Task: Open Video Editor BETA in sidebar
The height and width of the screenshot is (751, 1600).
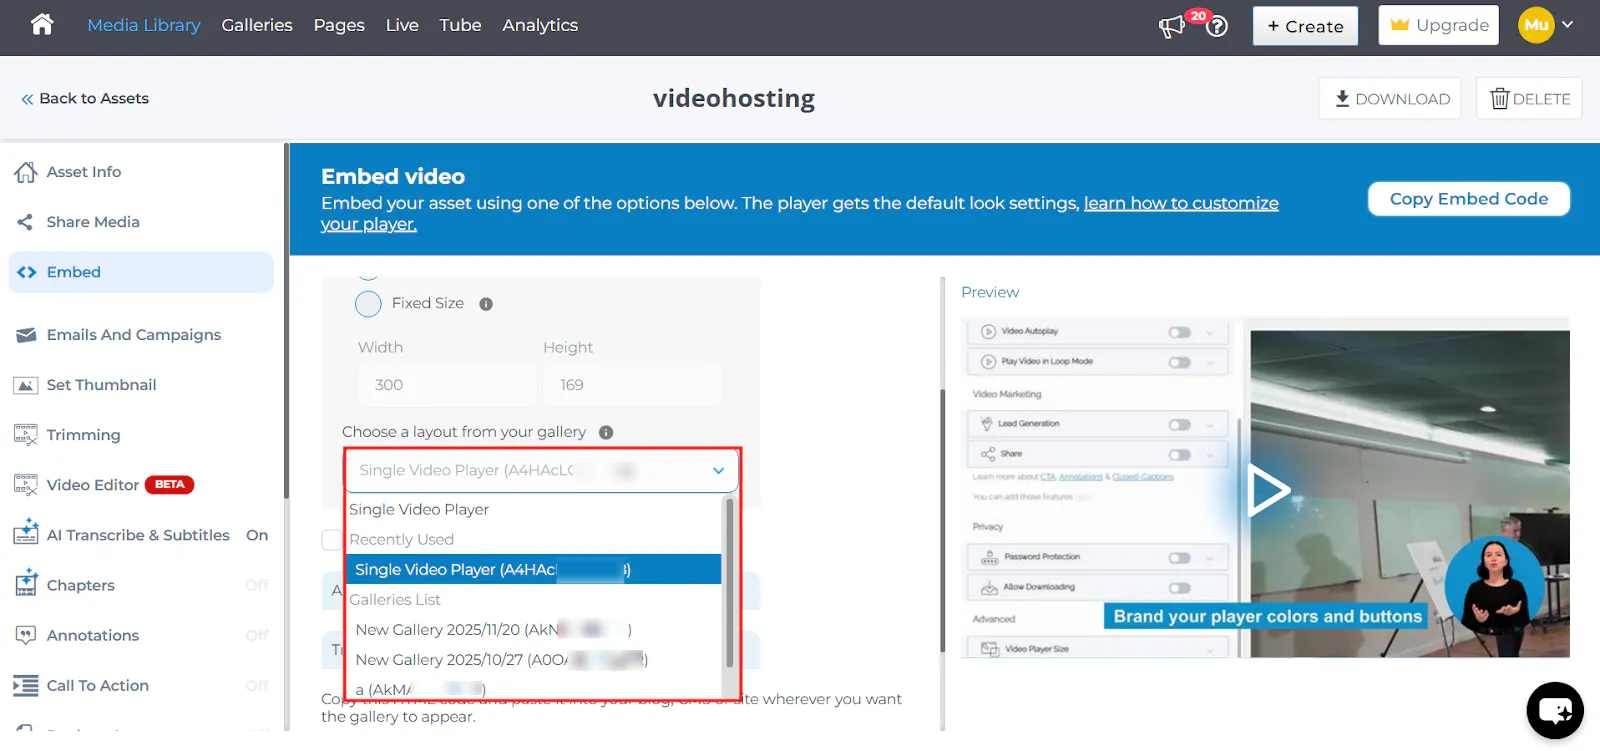Action: (104, 485)
